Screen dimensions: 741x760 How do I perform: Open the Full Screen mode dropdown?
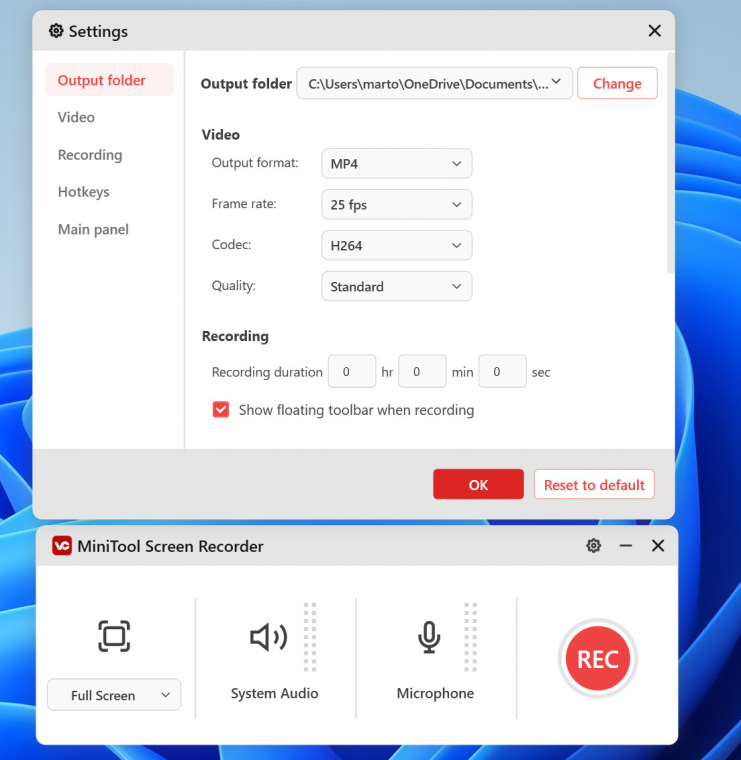[114, 695]
